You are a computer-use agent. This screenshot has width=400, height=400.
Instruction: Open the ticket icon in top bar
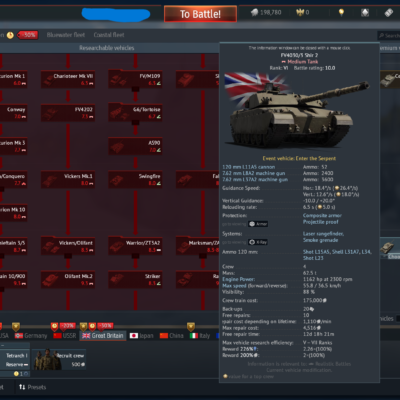click(389, 13)
